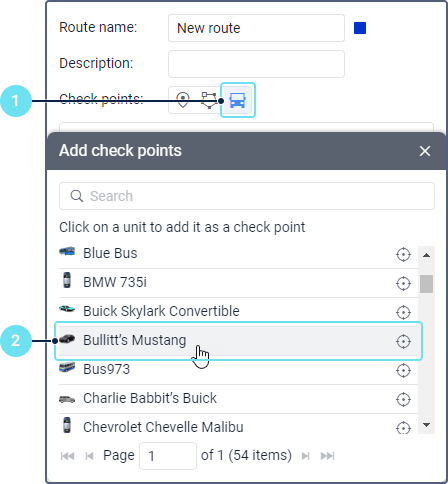Go to the next page arrow
Viewport: 448px width, 484px height.
[x=305, y=456]
